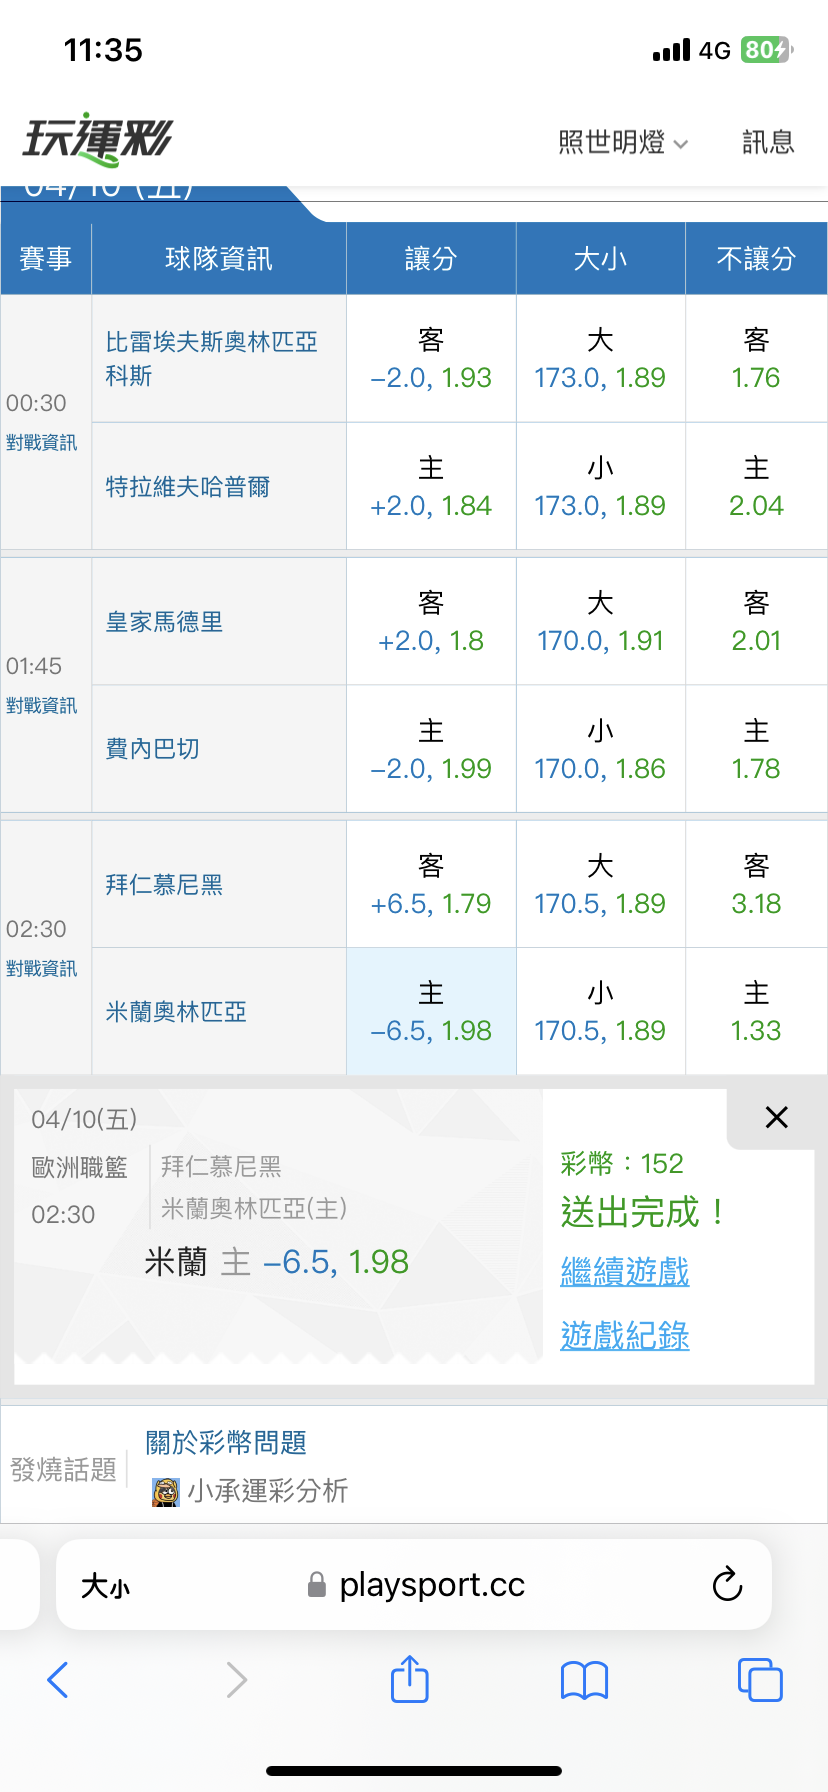Open the Safari text size menu
This screenshot has width=828, height=1792.
coord(105,1586)
